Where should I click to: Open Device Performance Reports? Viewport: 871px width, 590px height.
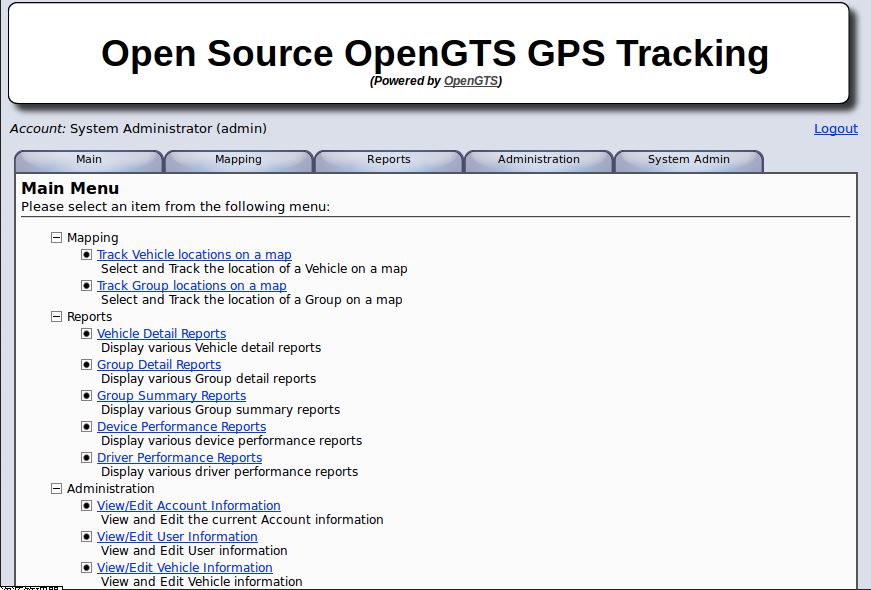[181, 427]
